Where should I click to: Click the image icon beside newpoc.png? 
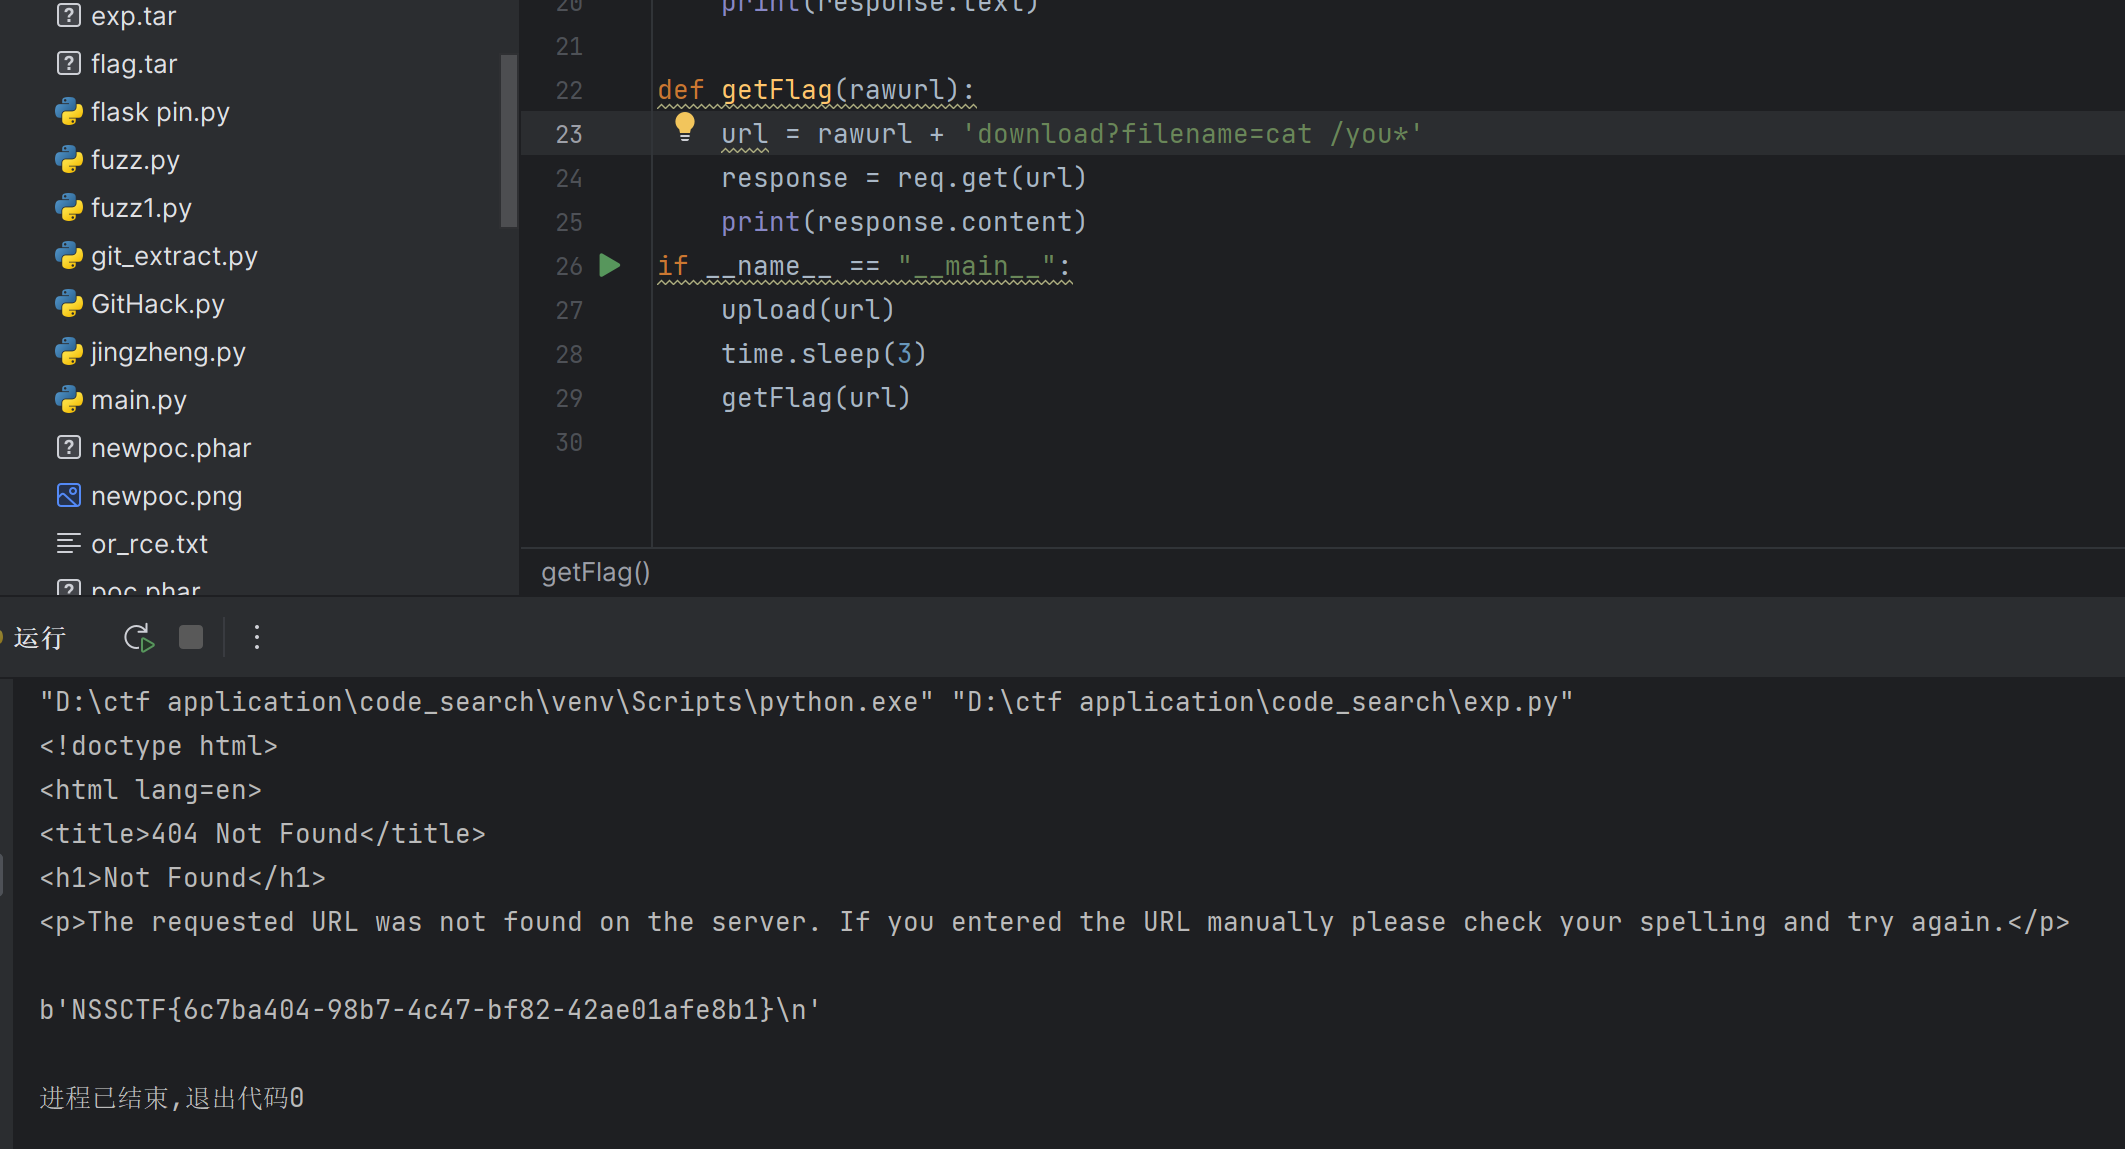(x=68, y=496)
